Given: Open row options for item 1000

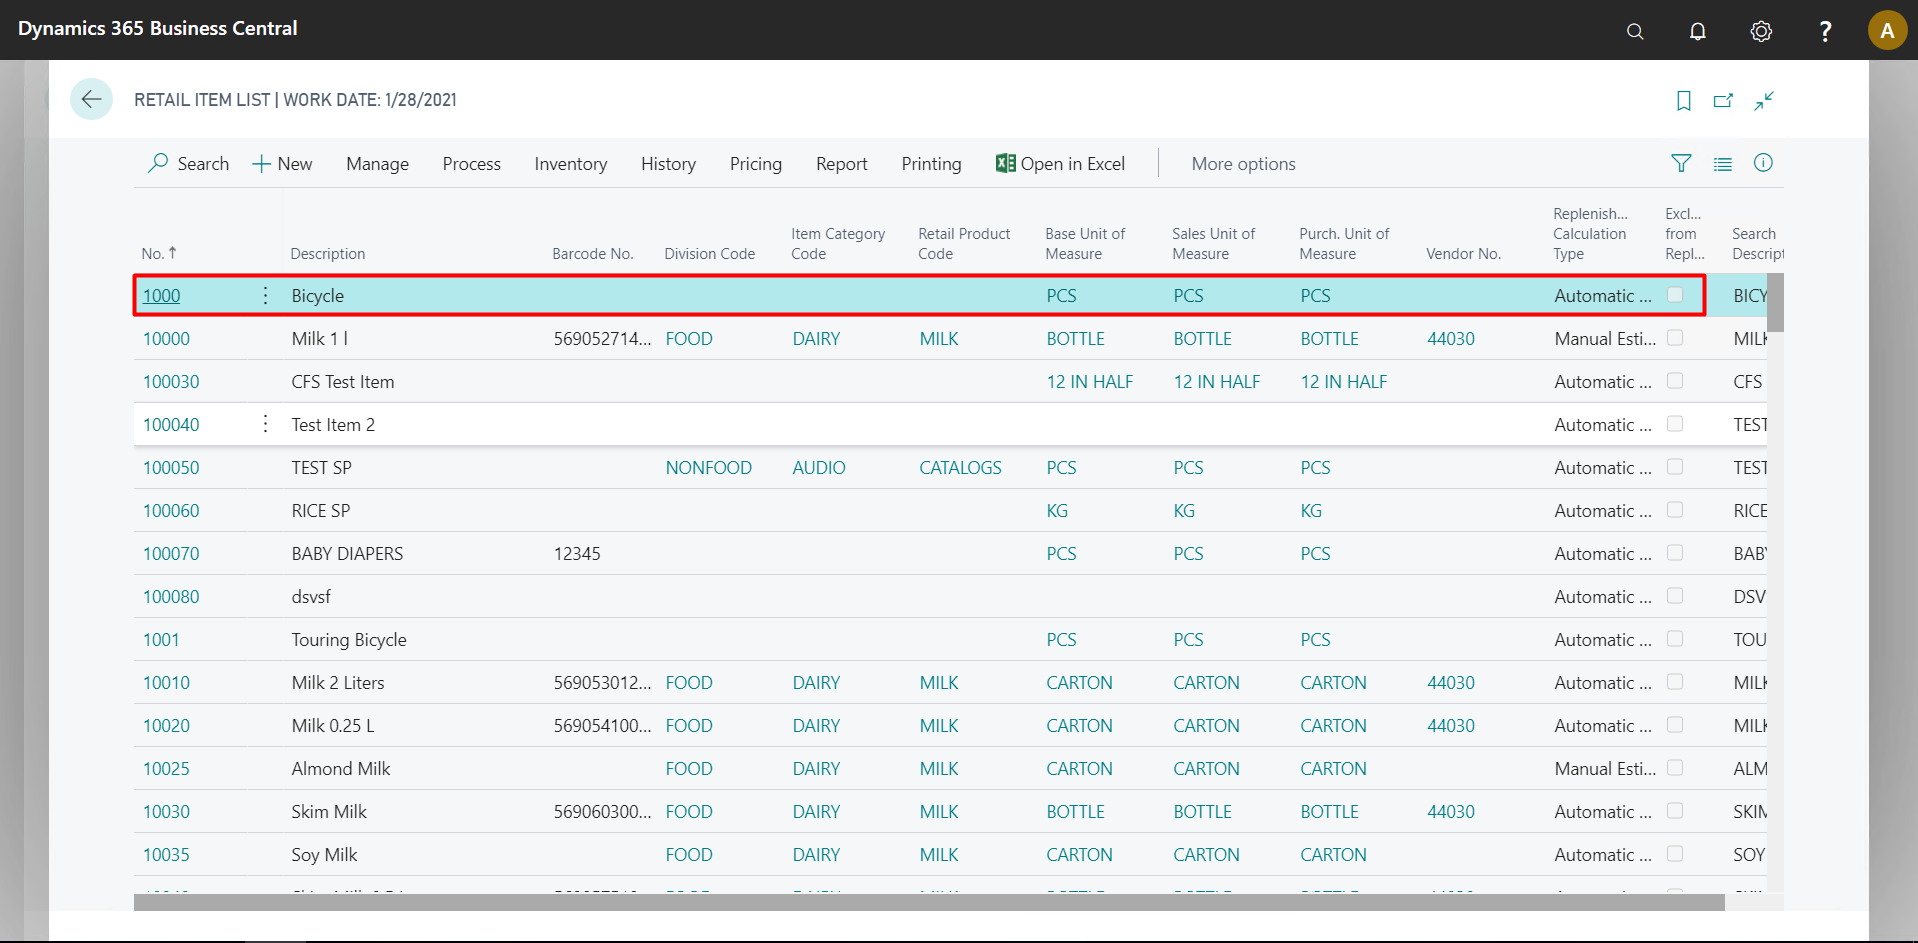Looking at the screenshot, I should coord(265,295).
